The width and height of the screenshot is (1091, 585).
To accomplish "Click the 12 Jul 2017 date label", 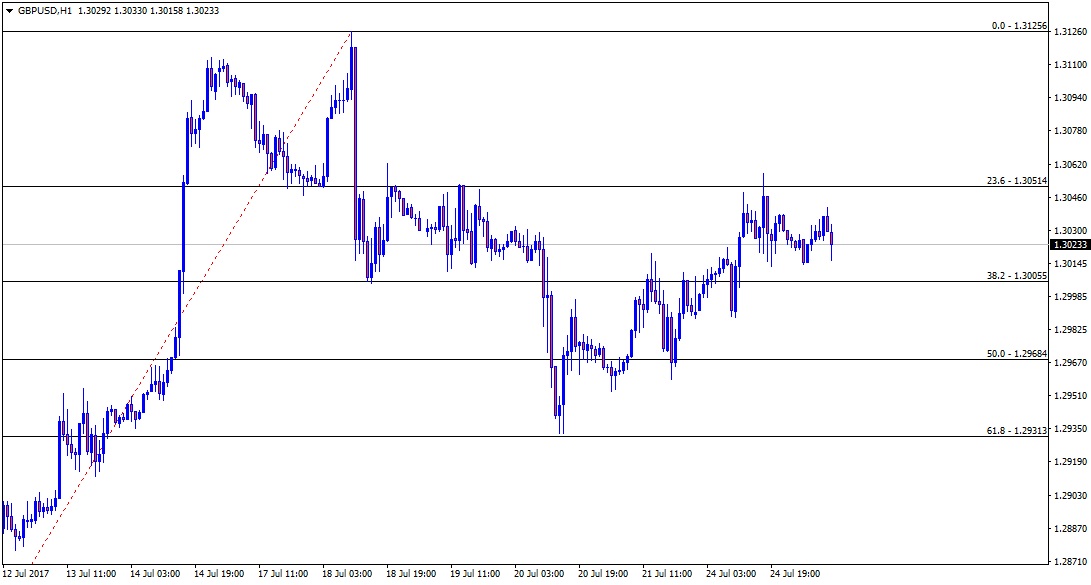I will pyautogui.click(x=26, y=574).
